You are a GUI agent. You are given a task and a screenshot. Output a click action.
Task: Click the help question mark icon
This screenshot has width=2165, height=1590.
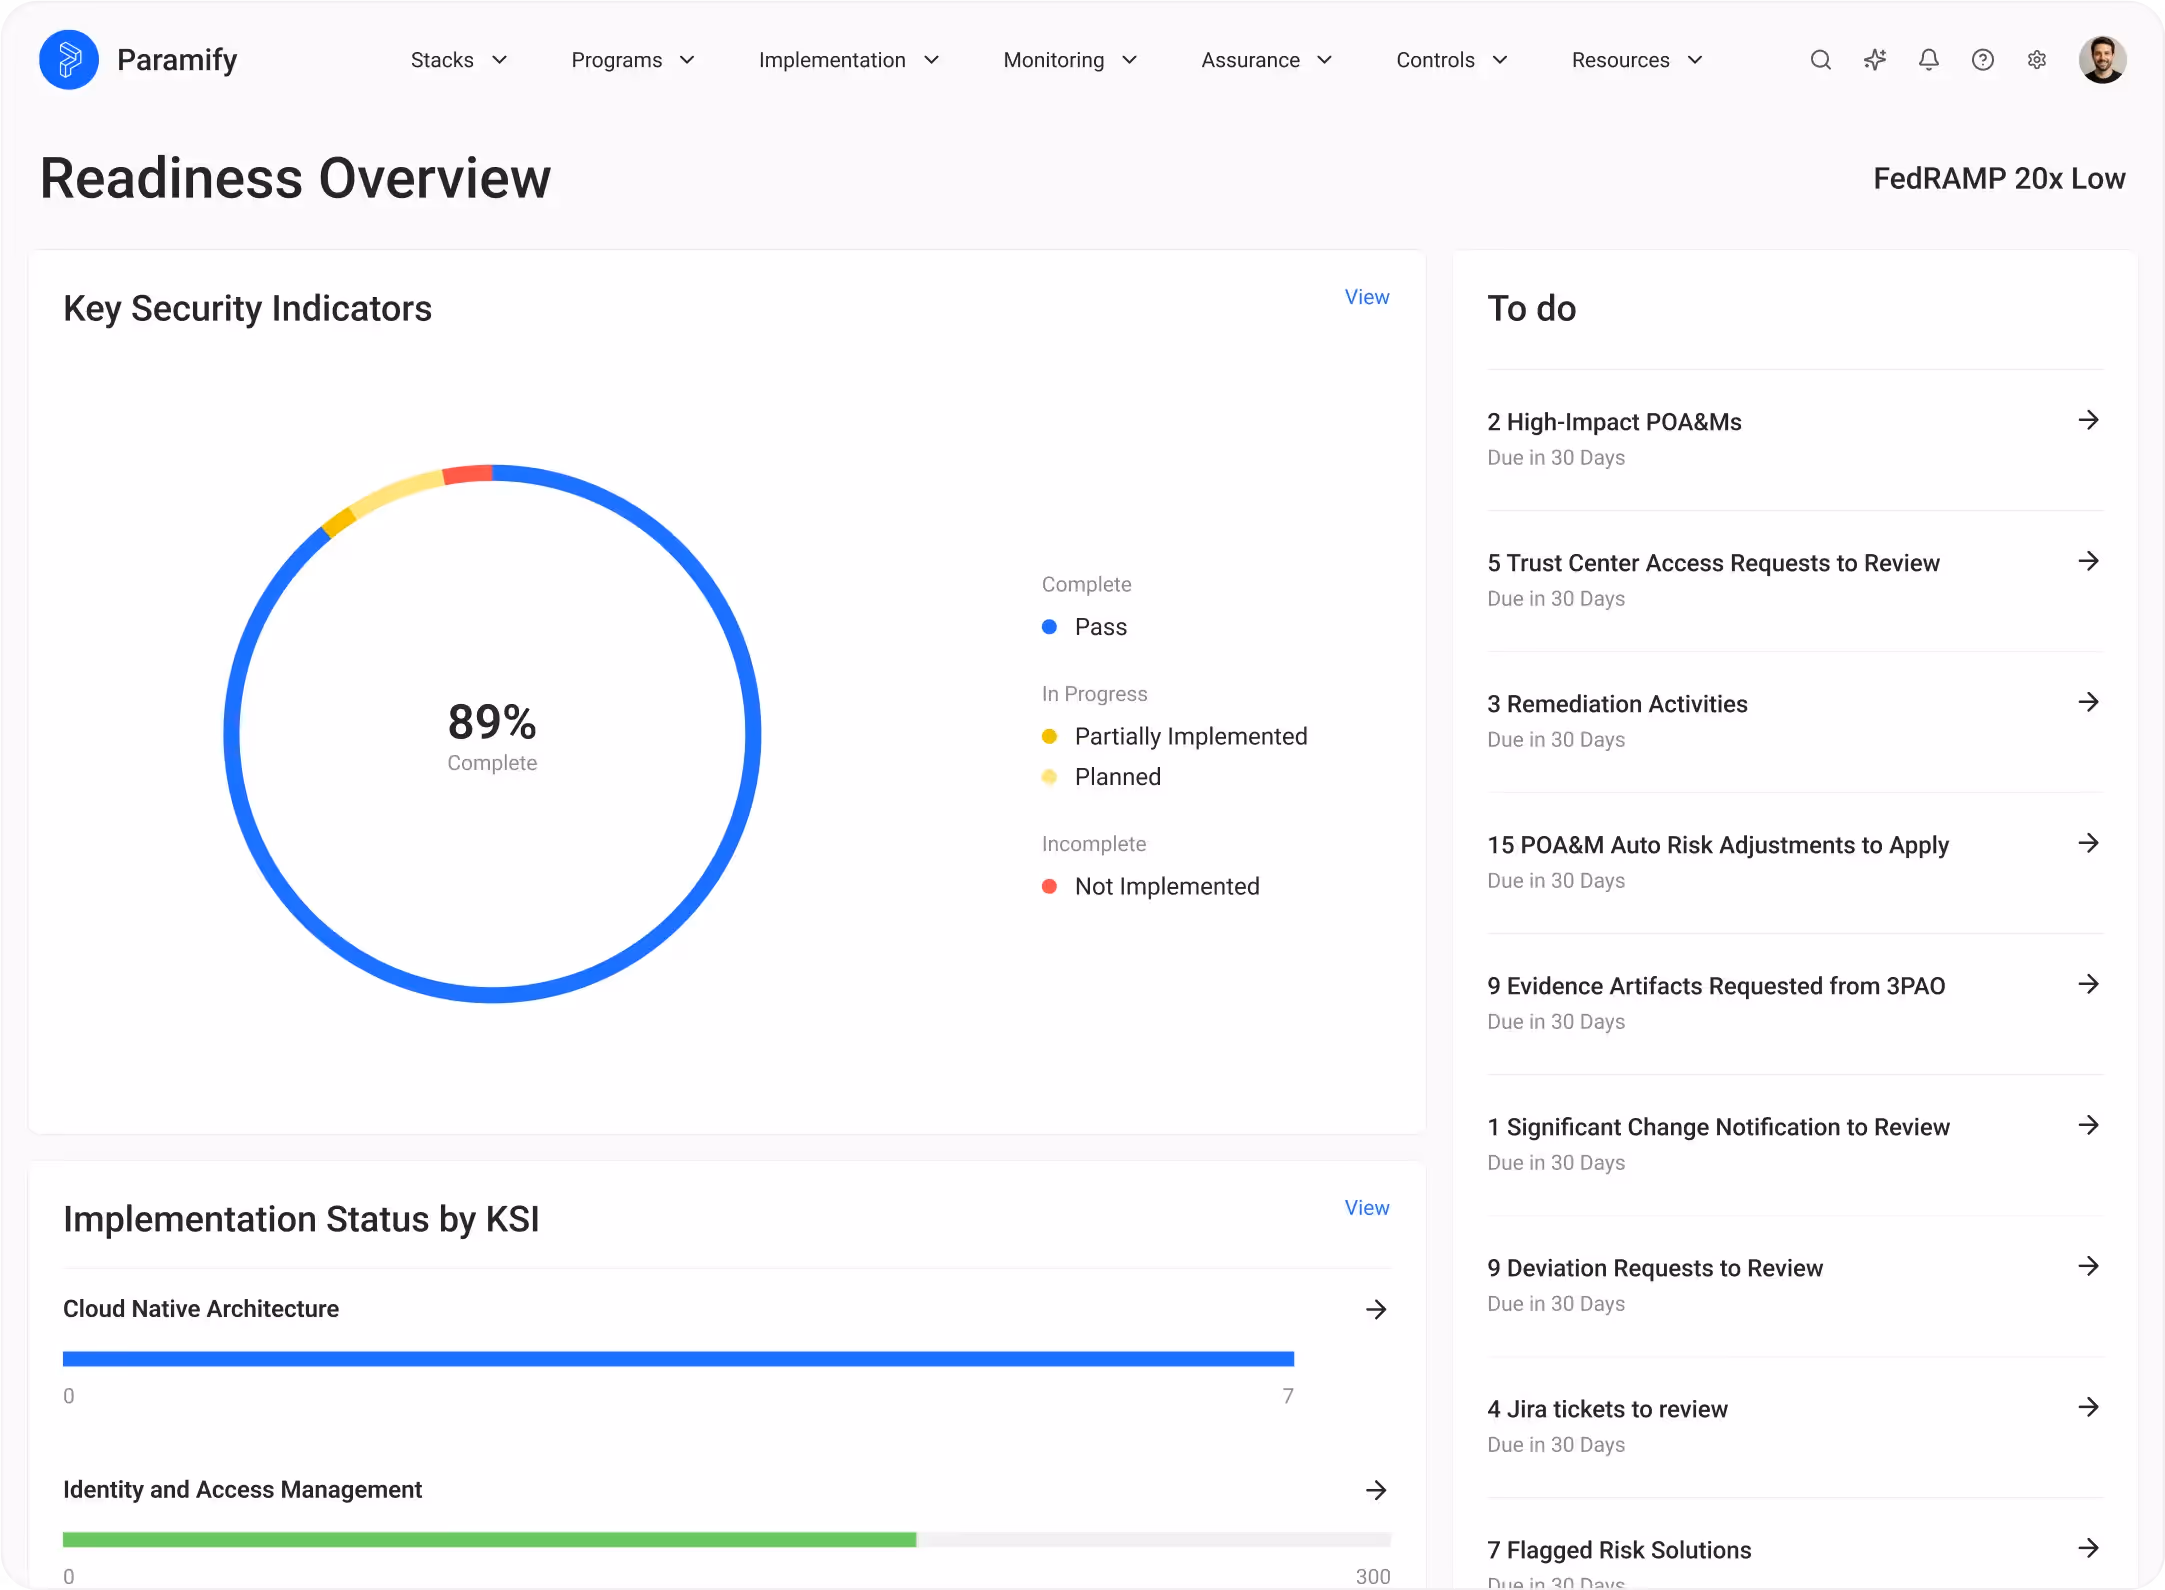click(1983, 60)
